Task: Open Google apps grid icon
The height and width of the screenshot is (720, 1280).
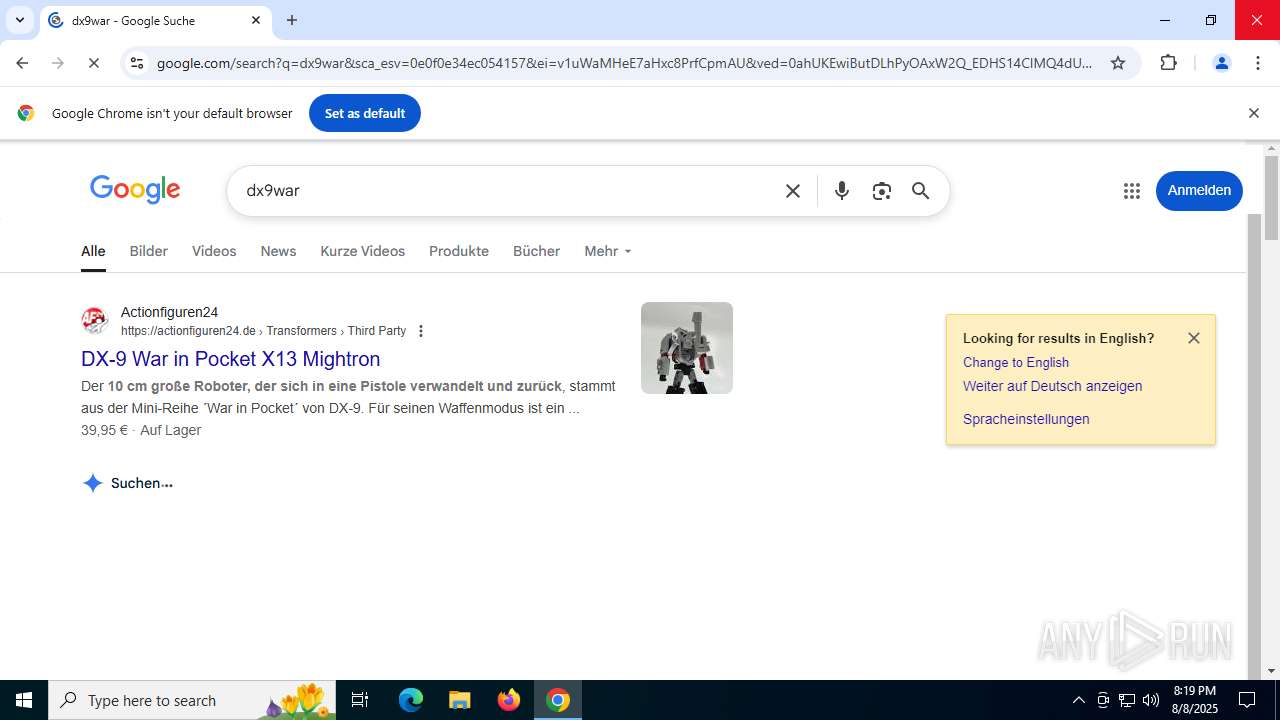Action: (1132, 191)
